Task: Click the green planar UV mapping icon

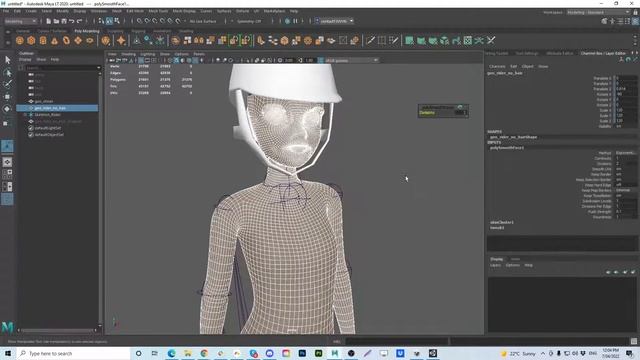Action: point(409,40)
